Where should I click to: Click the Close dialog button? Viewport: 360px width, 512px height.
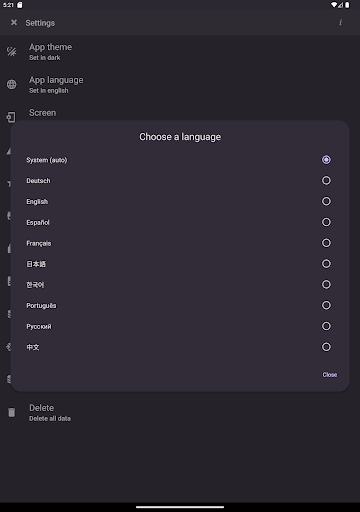click(330, 375)
